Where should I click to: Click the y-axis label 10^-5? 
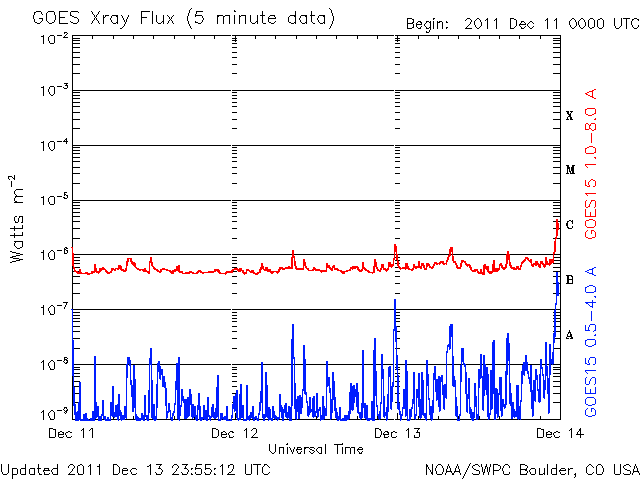(54, 200)
